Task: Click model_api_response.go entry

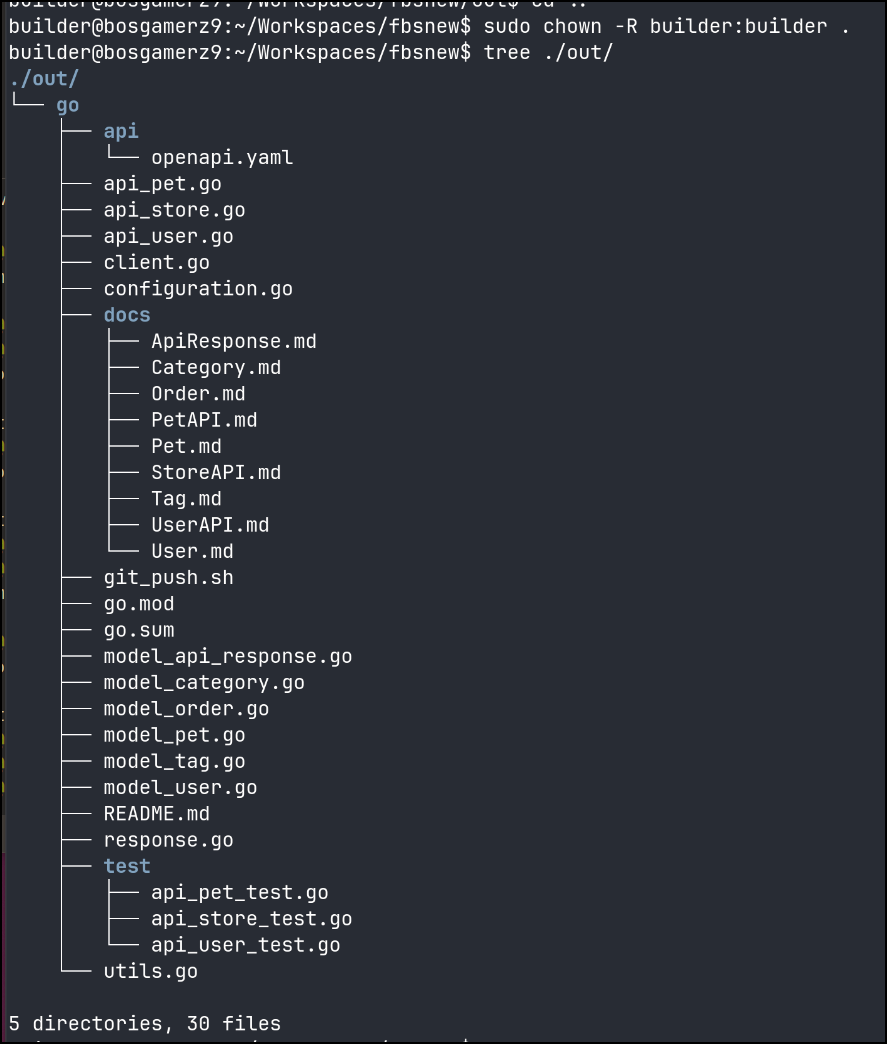Action: click(x=228, y=656)
